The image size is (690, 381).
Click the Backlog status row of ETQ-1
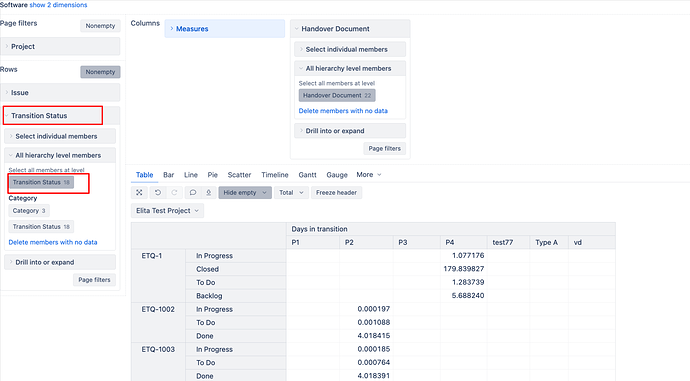(x=236, y=296)
